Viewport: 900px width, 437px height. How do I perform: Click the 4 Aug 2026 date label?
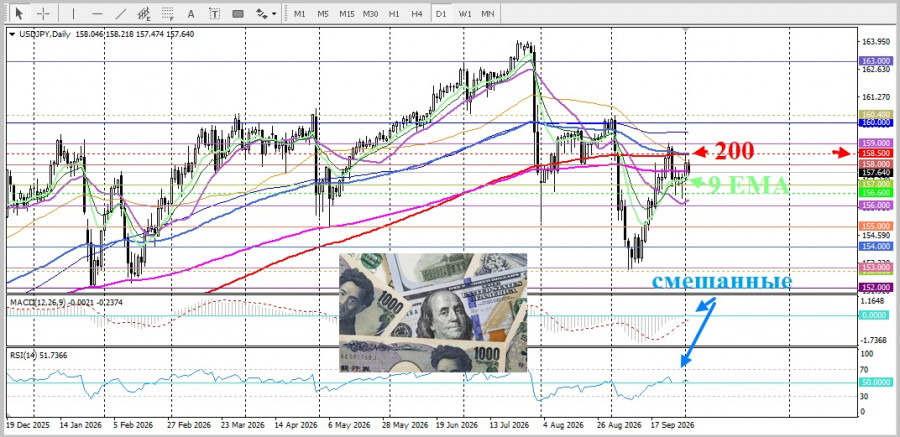563,426
